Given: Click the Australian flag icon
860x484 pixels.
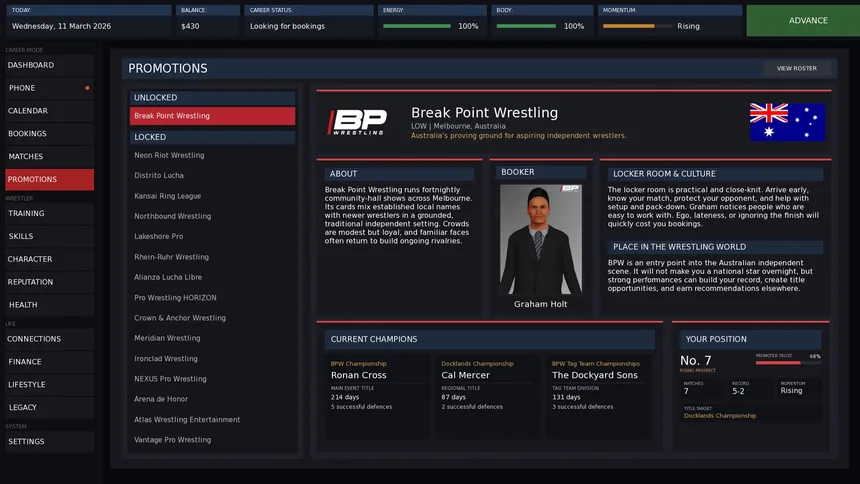Looking at the screenshot, I should (787, 122).
